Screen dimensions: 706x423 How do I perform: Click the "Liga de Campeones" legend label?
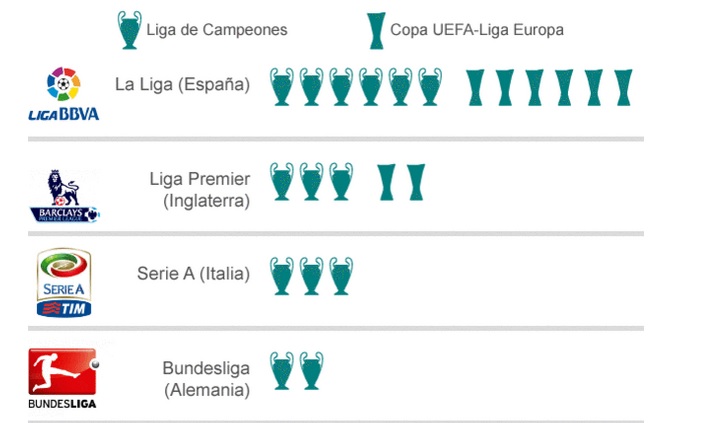[217, 30]
